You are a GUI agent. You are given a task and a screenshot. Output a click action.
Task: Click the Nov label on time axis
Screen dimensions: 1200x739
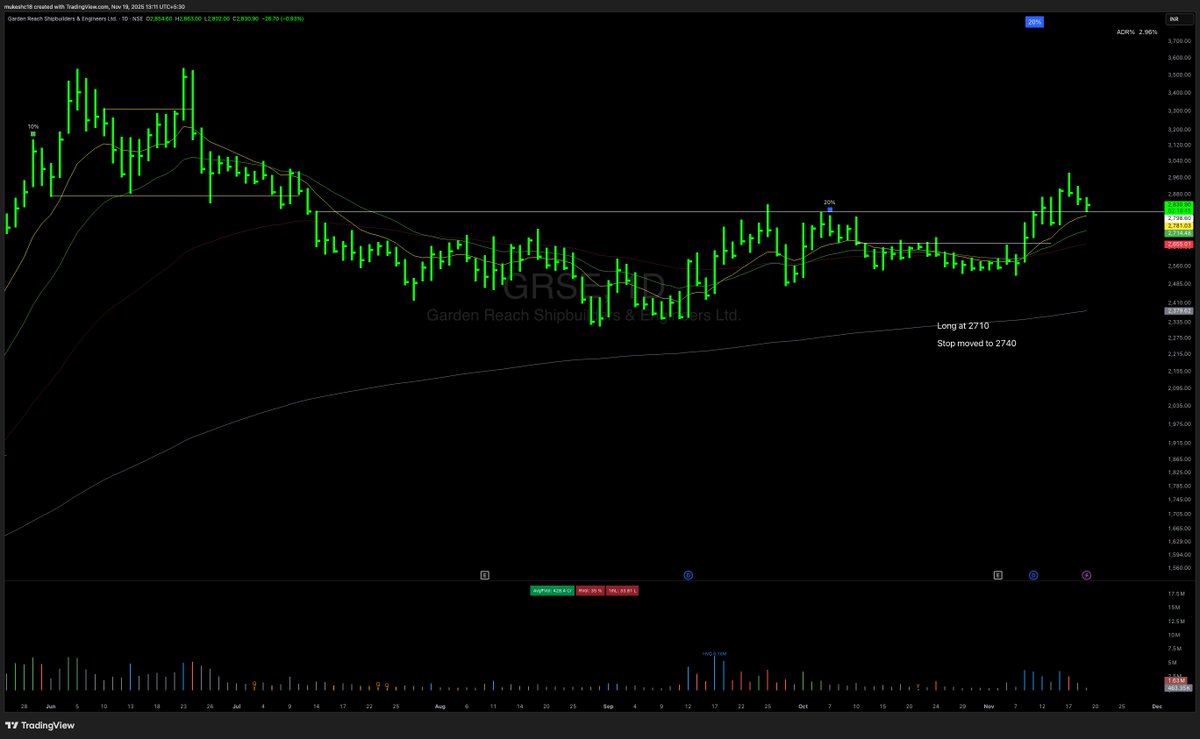(x=989, y=705)
